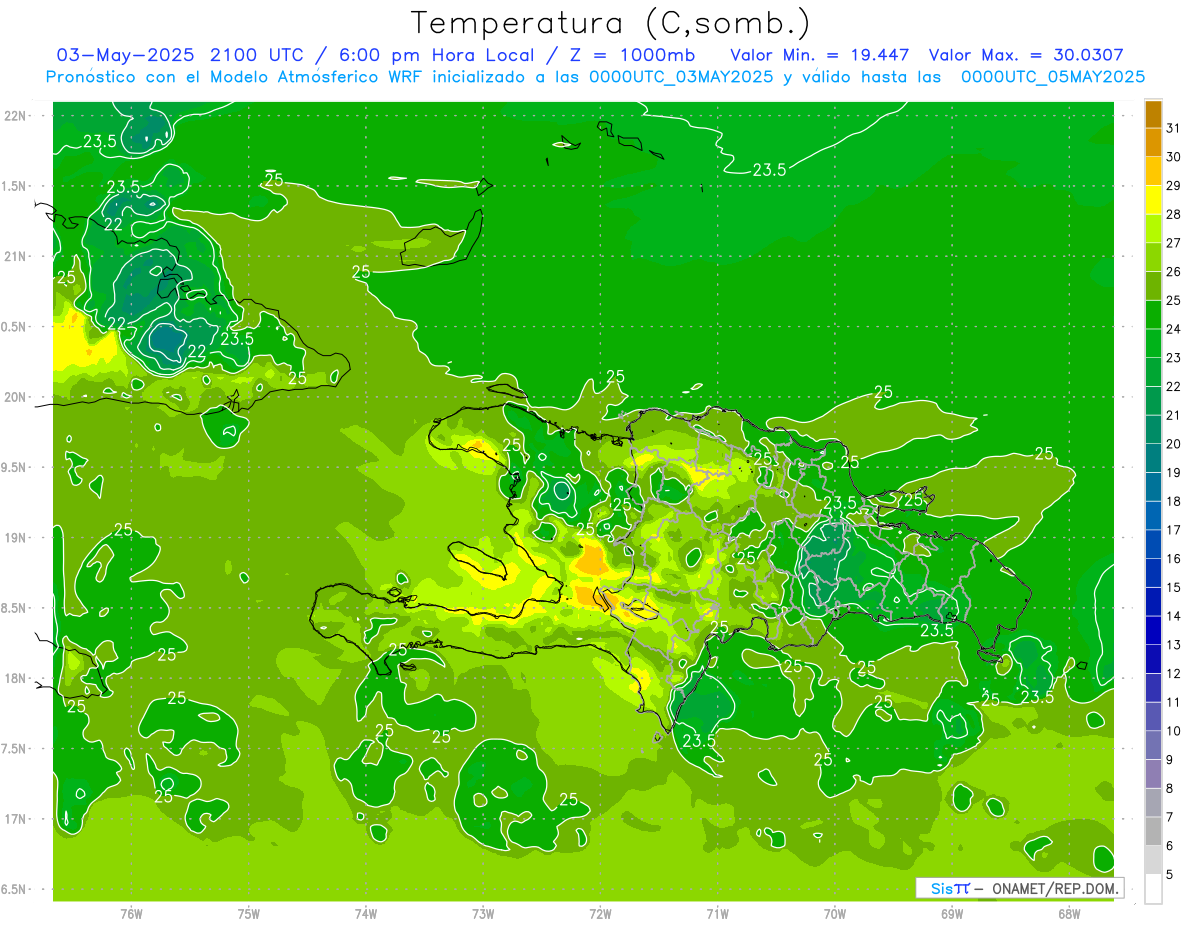Screen dimensions: 1200x927
Task: Click the "68W" longitude axis label
Action: pyautogui.click(x=1069, y=914)
